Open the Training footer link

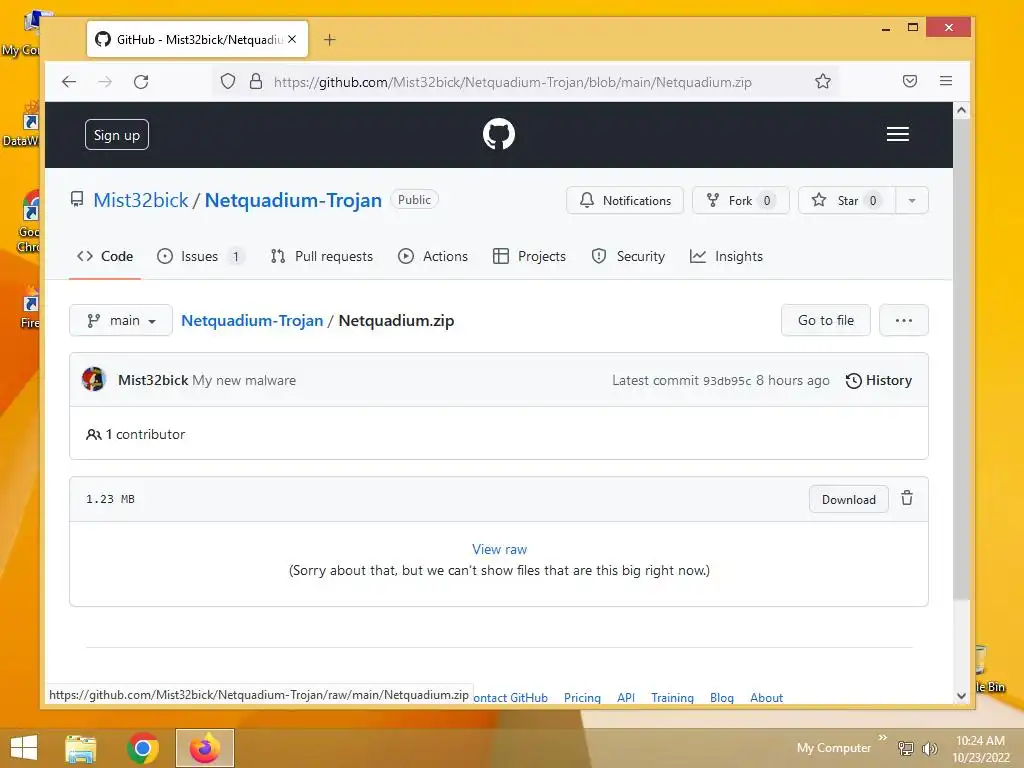pyautogui.click(x=672, y=697)
